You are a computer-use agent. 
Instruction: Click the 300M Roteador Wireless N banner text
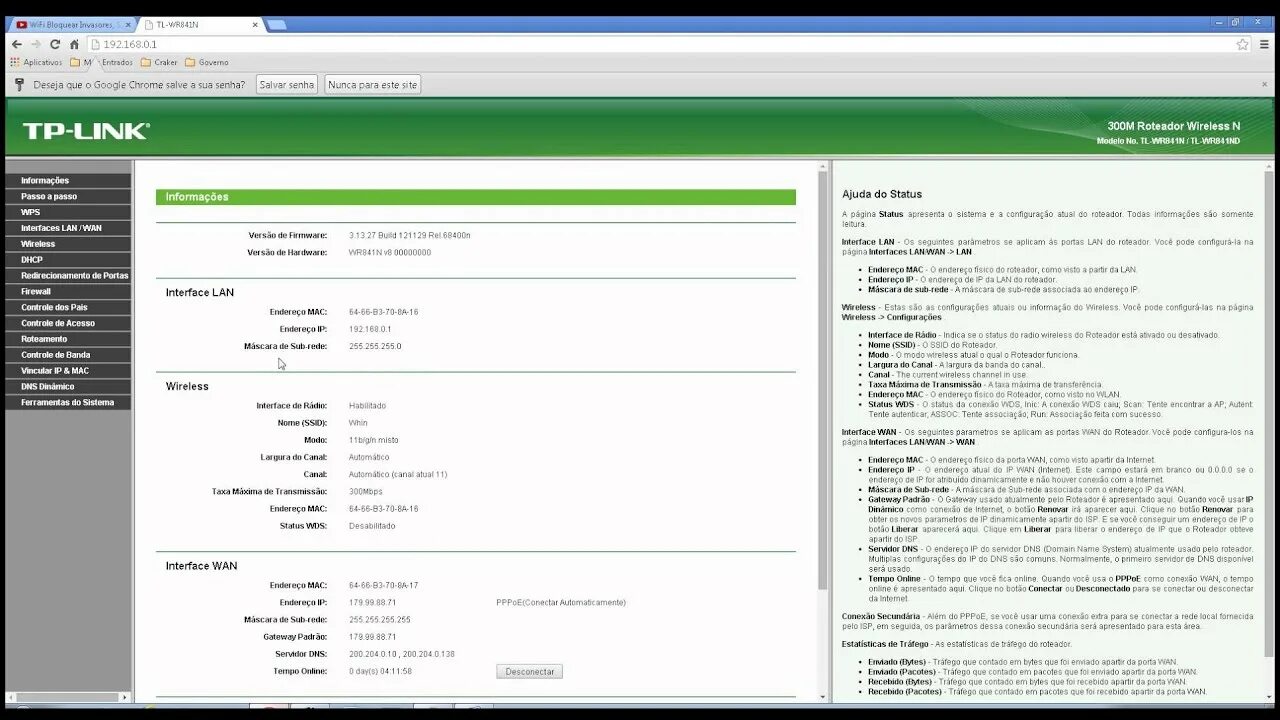pos(1173,126)
